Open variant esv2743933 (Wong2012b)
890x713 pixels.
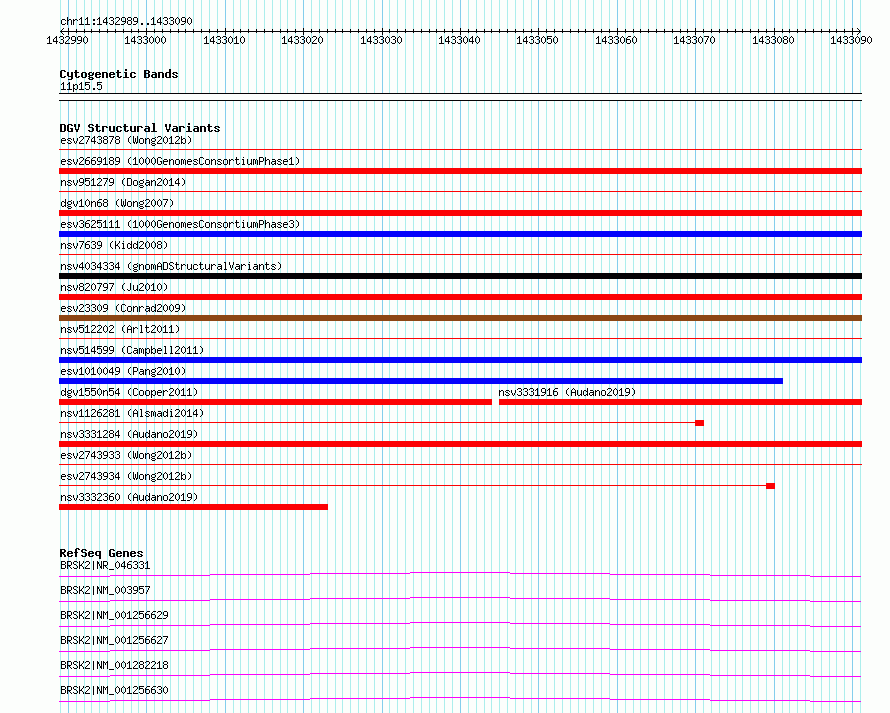(x=126, y=455)
